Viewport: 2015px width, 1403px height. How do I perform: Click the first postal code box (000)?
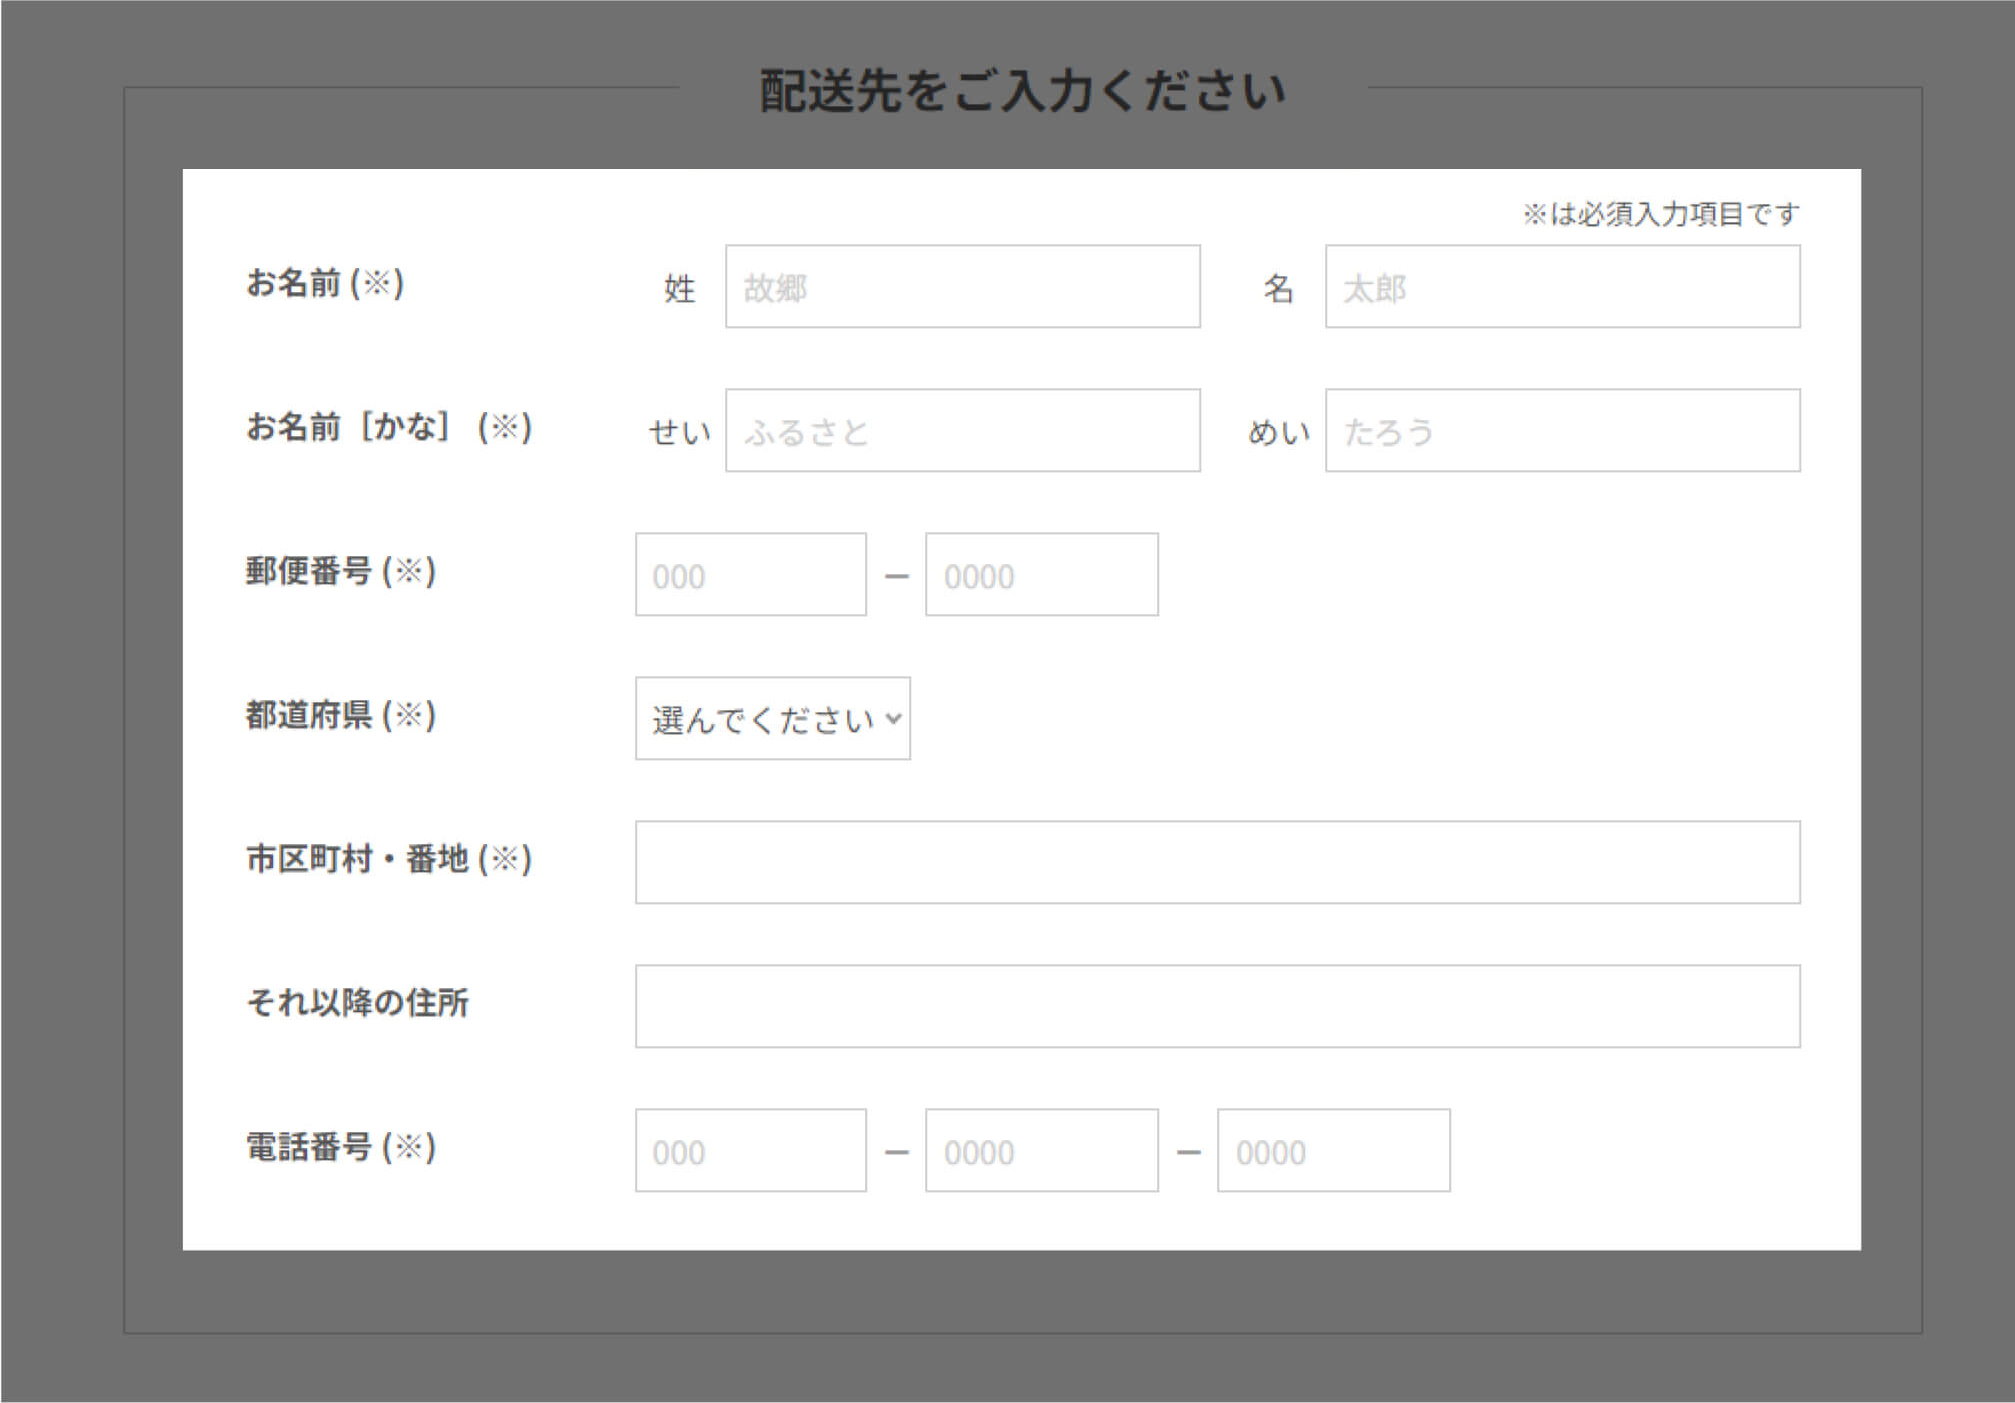pos(750,575)
